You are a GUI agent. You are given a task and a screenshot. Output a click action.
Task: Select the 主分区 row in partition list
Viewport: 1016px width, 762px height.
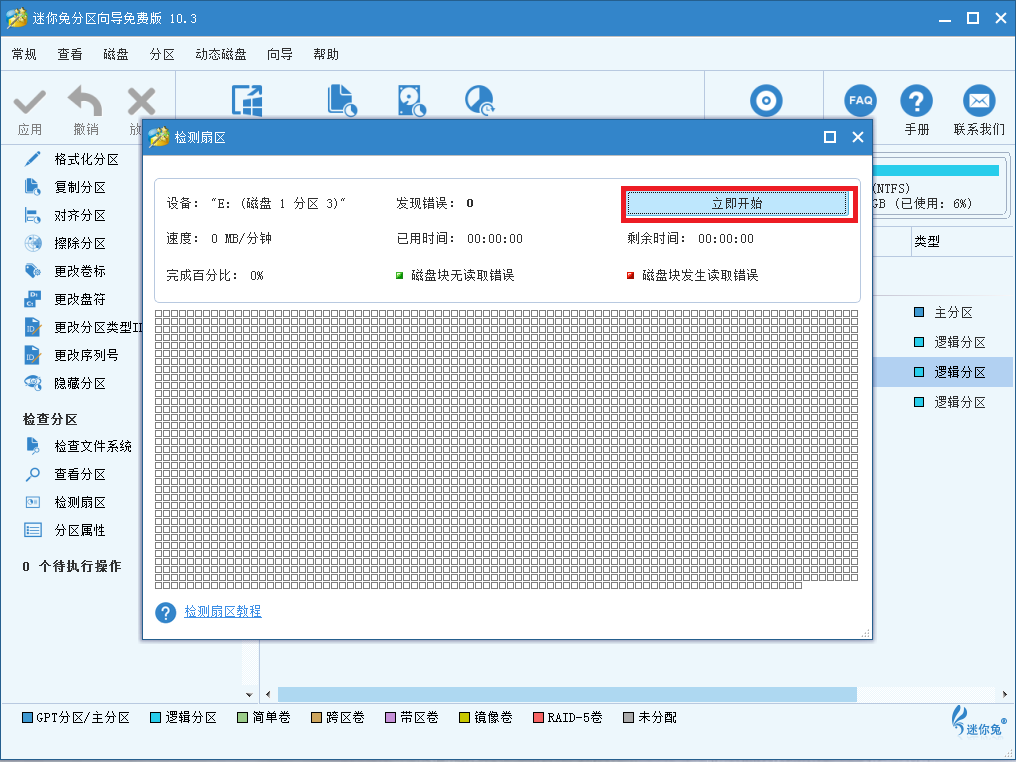[x=943, y=312]
